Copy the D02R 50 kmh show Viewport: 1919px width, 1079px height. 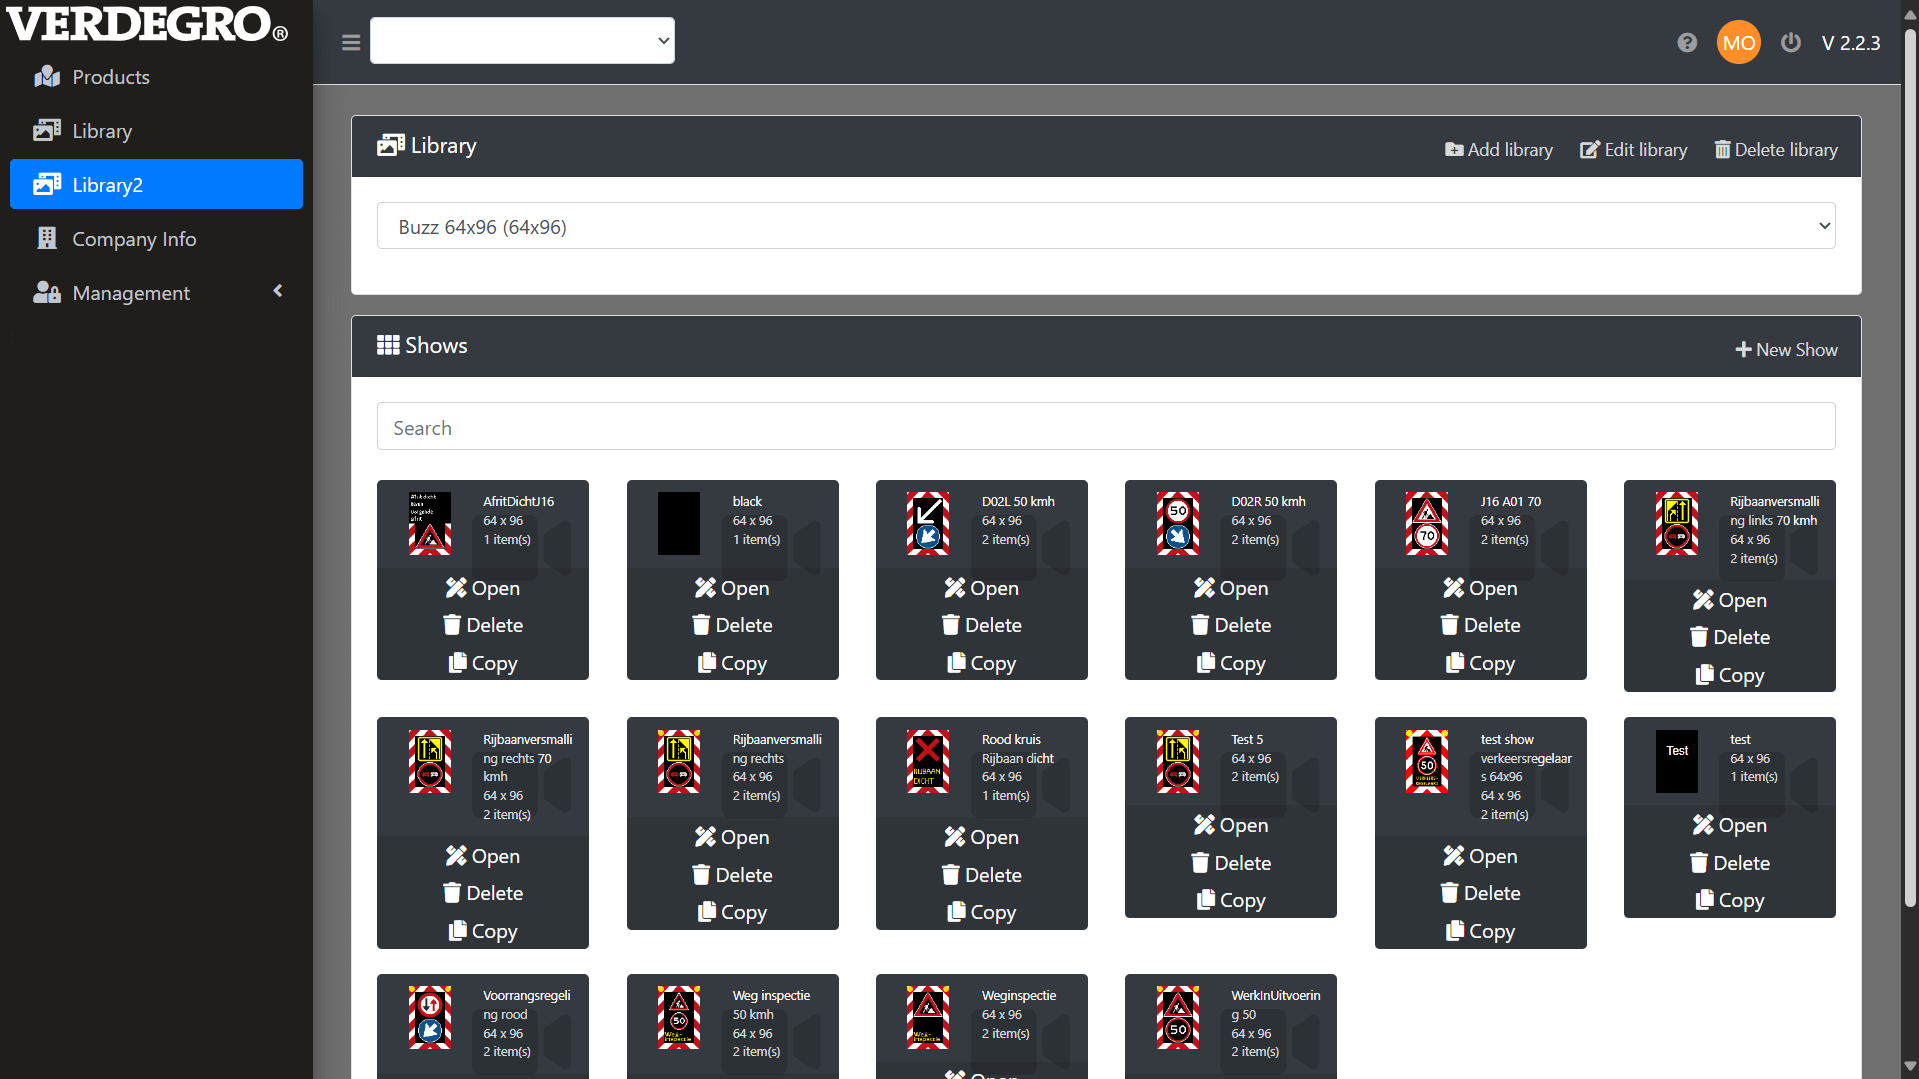click(x=1231, y=663)
